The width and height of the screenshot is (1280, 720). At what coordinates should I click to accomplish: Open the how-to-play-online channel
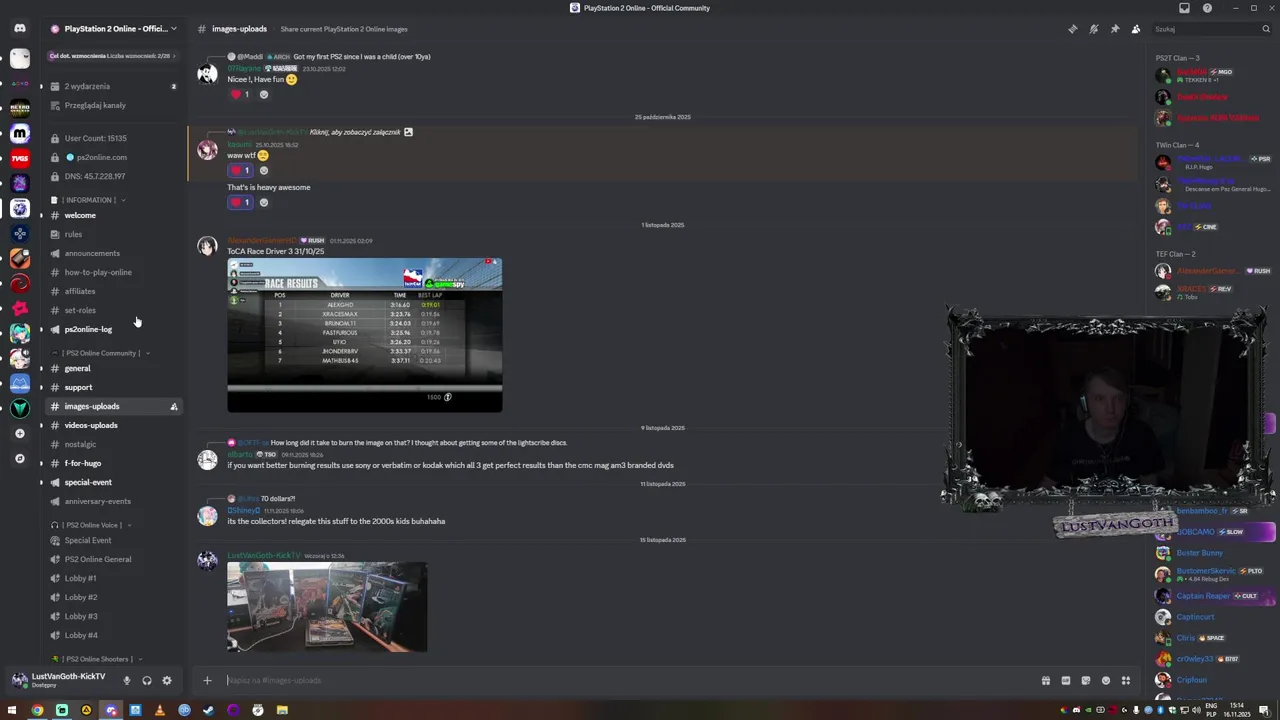[112, 272]
